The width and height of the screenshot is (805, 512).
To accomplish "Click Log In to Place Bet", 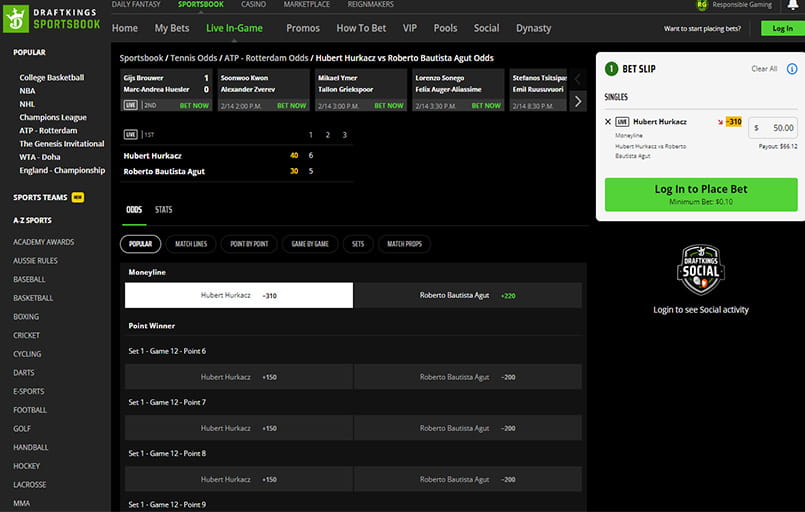I will tap(701, 194).
